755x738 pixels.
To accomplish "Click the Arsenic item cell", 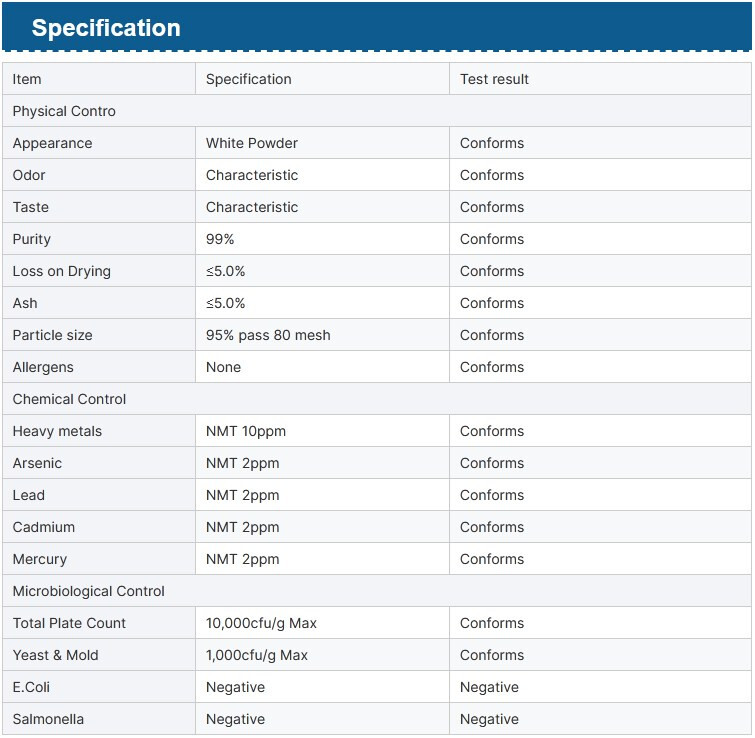I will pos(99,463).
